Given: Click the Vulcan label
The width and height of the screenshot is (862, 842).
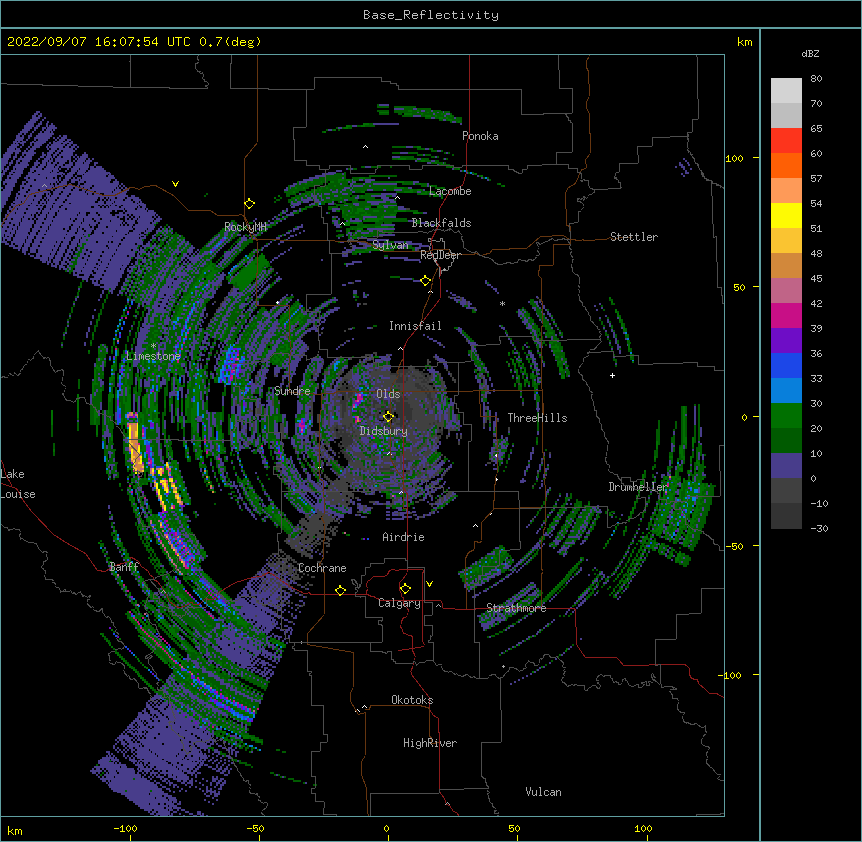Looking at the screenshot, I should pos(543,792).
